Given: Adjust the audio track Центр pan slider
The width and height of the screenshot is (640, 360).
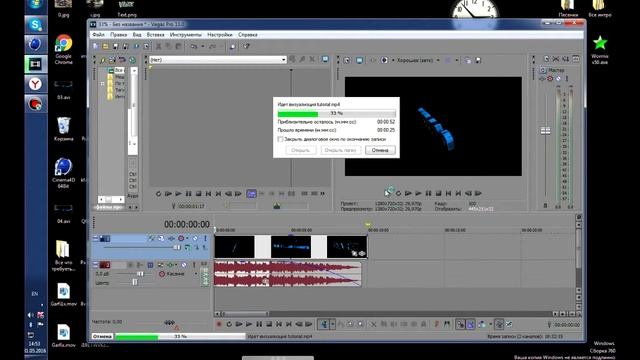Looking at the screenshot, I should click(x=135, y=282).
